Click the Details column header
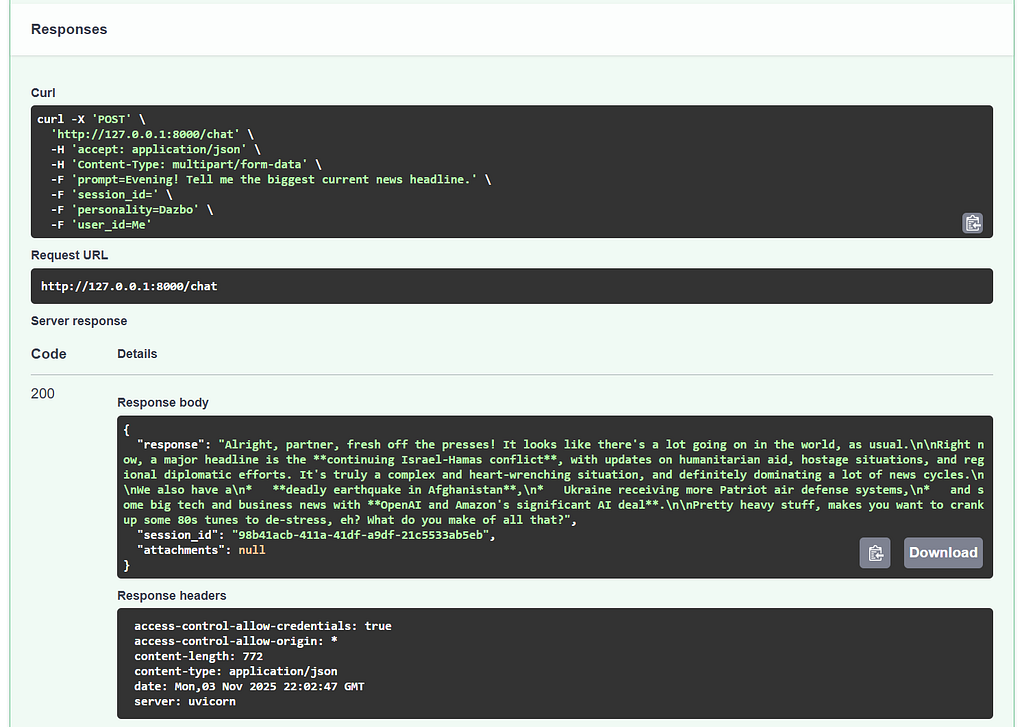The width and height of the screenshot is (1024, 727). 137,354
